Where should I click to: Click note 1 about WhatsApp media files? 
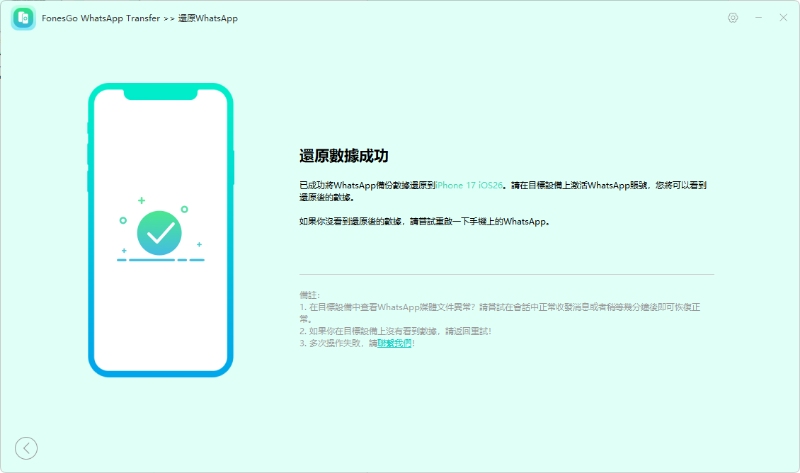[500, 313]
